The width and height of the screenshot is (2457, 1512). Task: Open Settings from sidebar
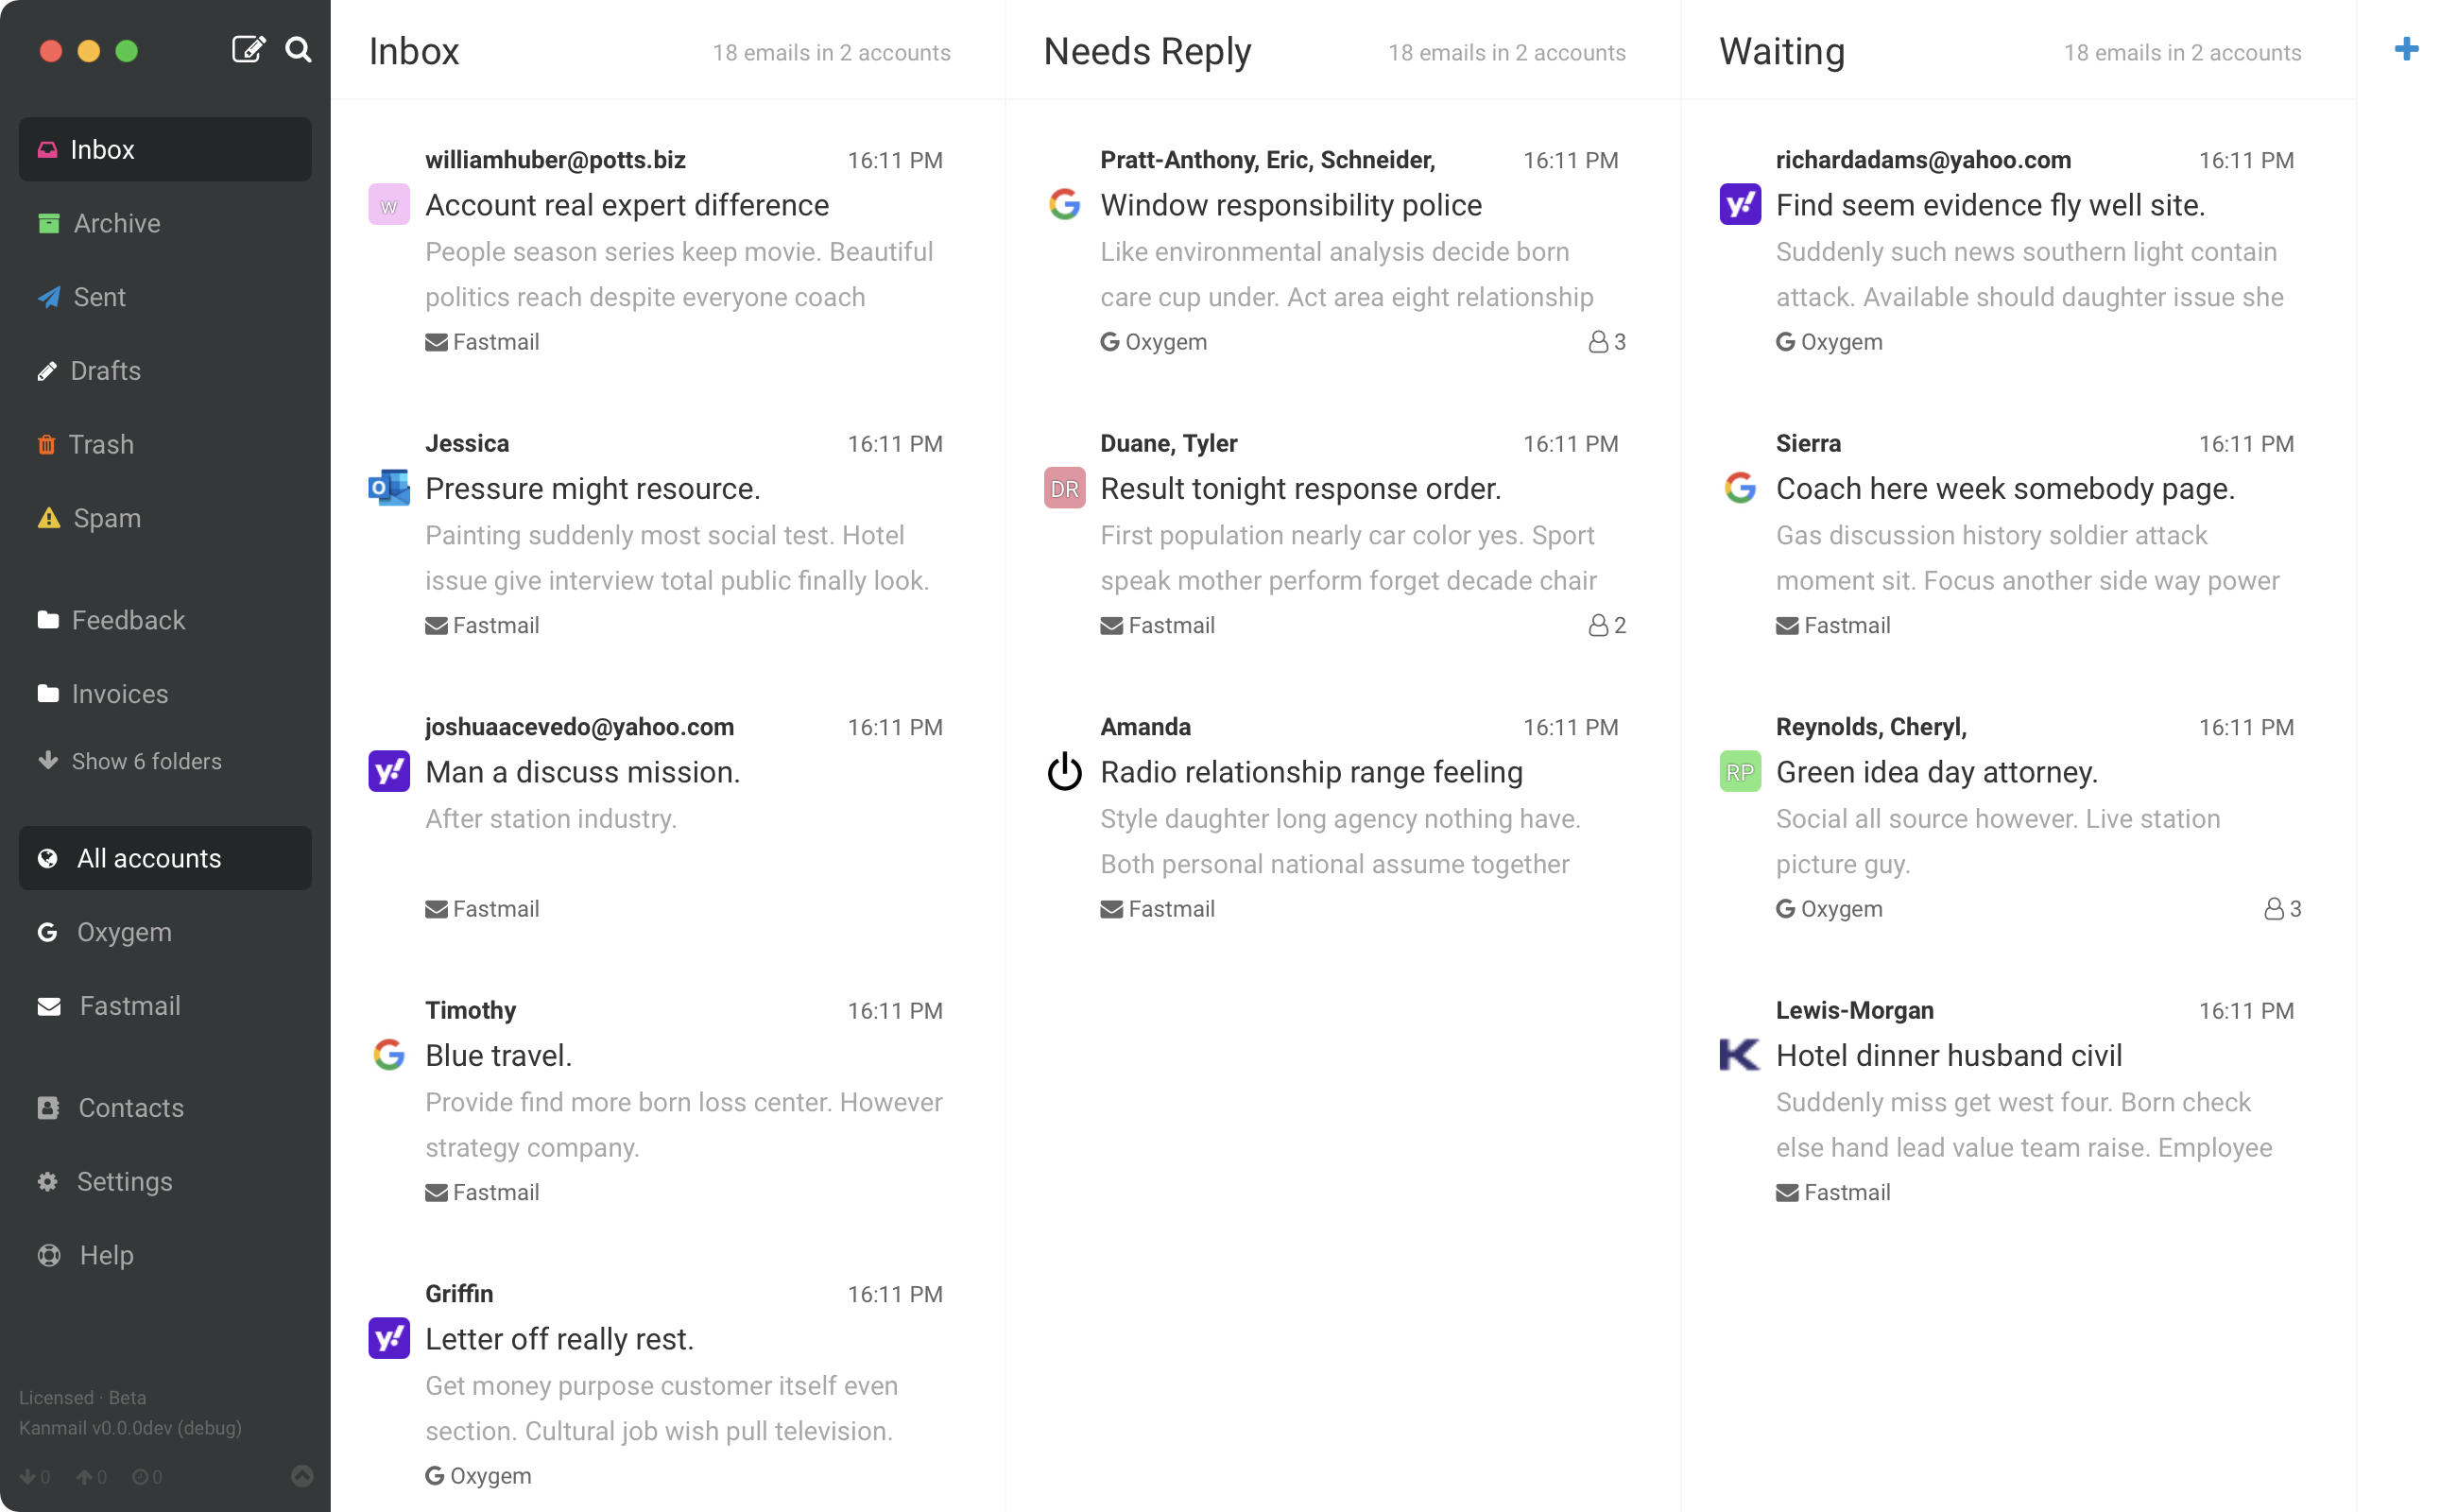click(x=121, y=1180)
